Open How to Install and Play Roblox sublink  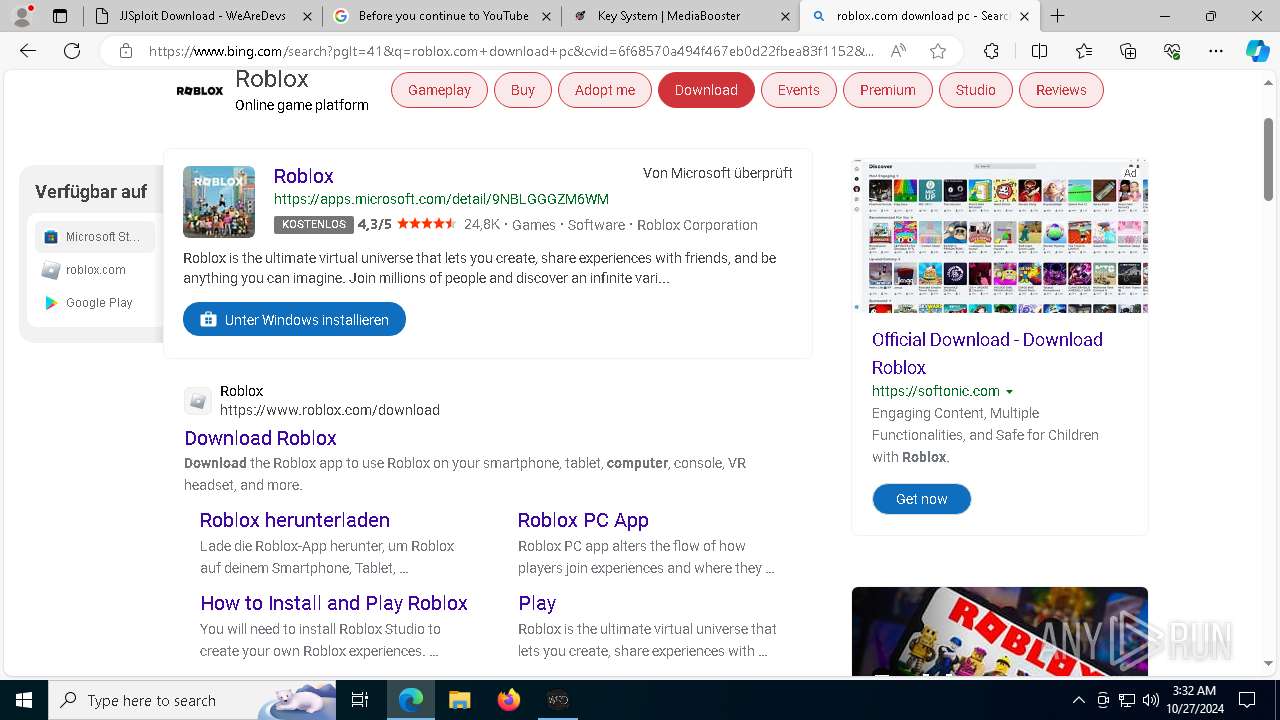click(x=334, y=603)
